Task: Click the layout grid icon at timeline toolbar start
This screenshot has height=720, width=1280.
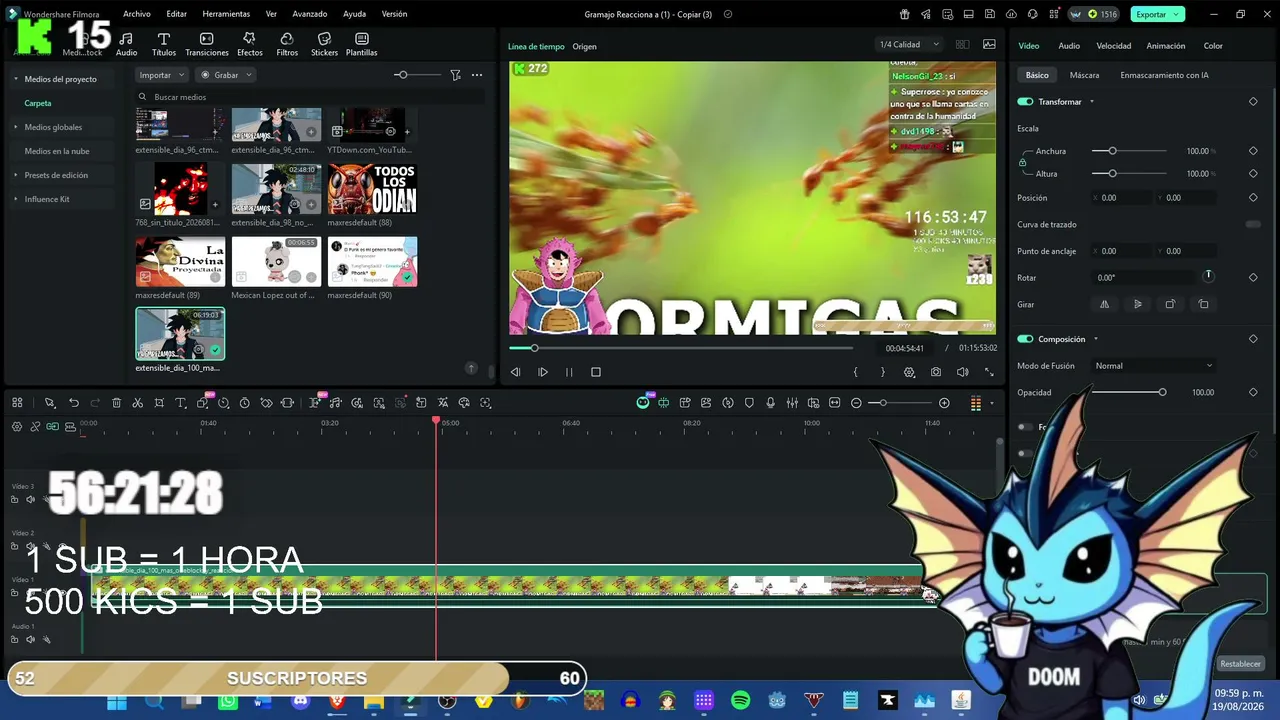Action: point(17,403)
